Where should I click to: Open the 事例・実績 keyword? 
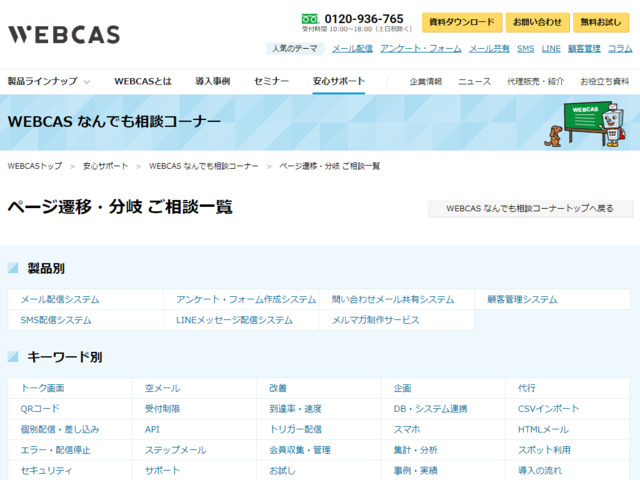click(416, 471)
